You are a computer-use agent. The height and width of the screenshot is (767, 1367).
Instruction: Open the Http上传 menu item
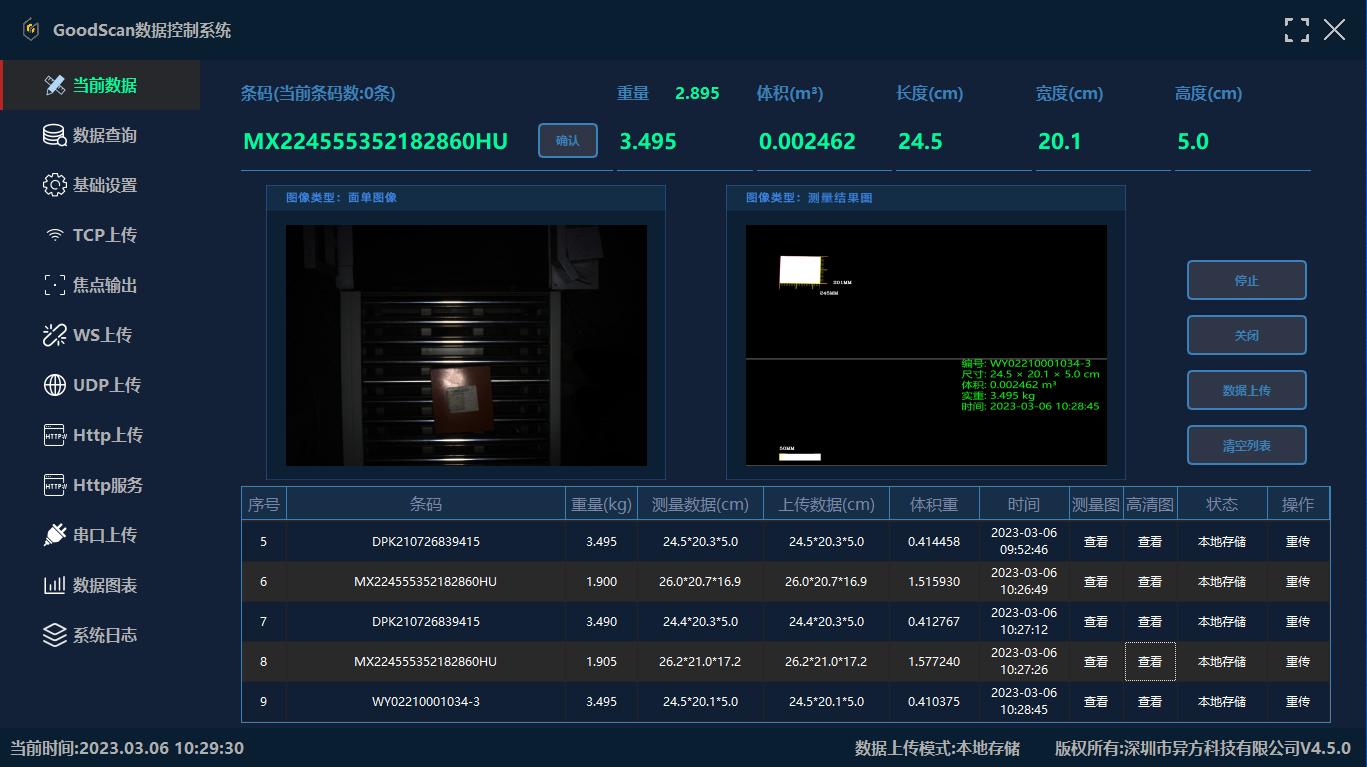pos(107,435)
